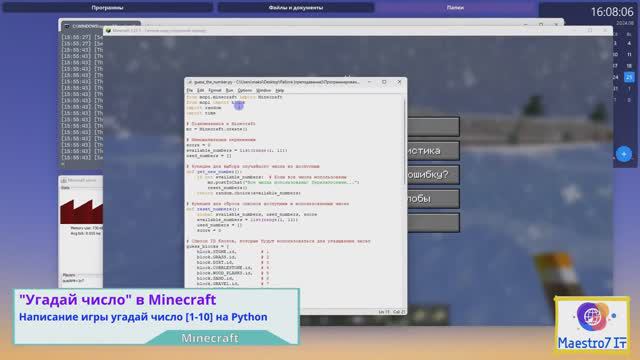Click the 'mc = Minecraft.create()' line
Screen dimensions: 640x360
point(217,129)
